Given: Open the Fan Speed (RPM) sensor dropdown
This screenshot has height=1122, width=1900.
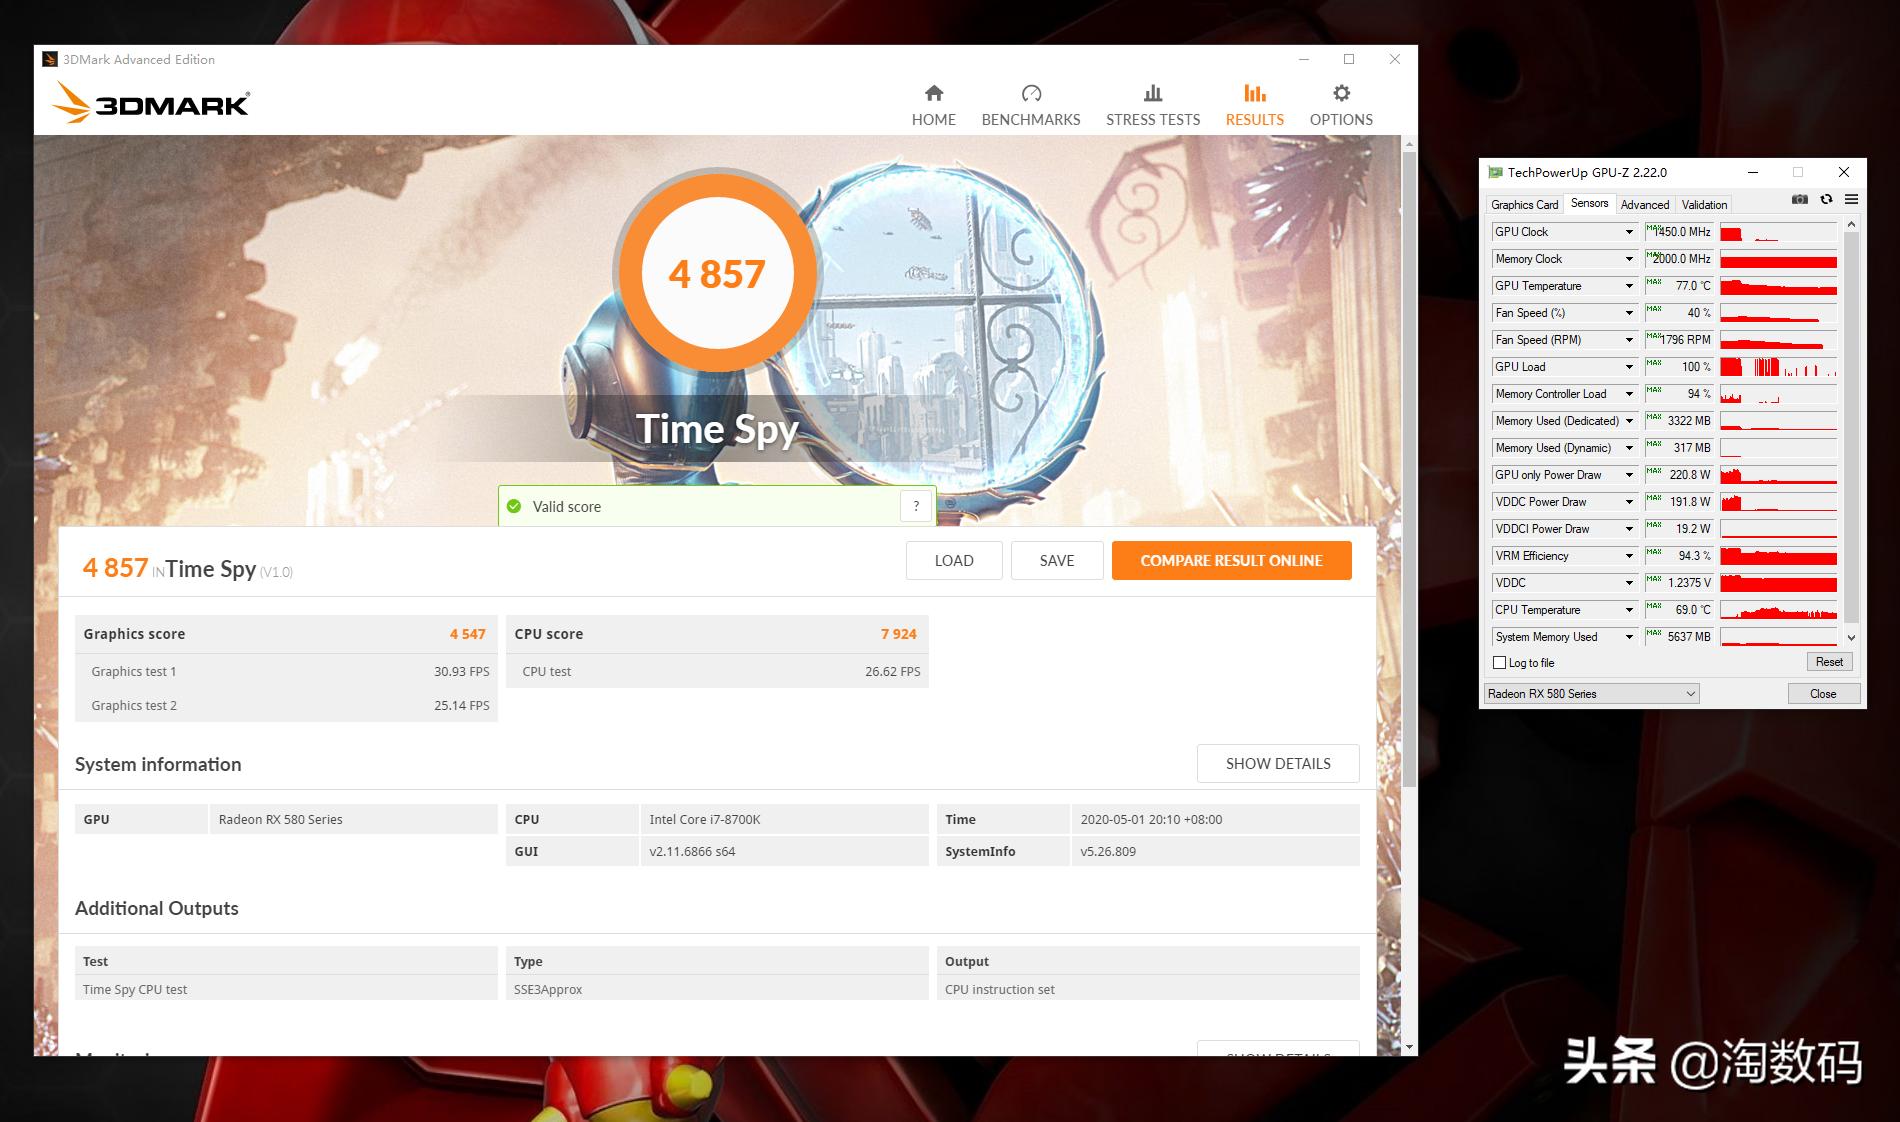Looking at the screenshot, I should point(1629,340).
